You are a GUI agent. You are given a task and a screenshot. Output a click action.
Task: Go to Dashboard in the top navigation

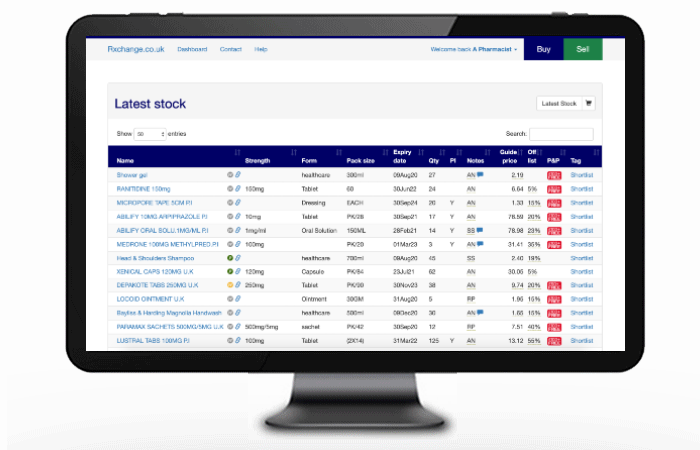(x=192, y=49)
